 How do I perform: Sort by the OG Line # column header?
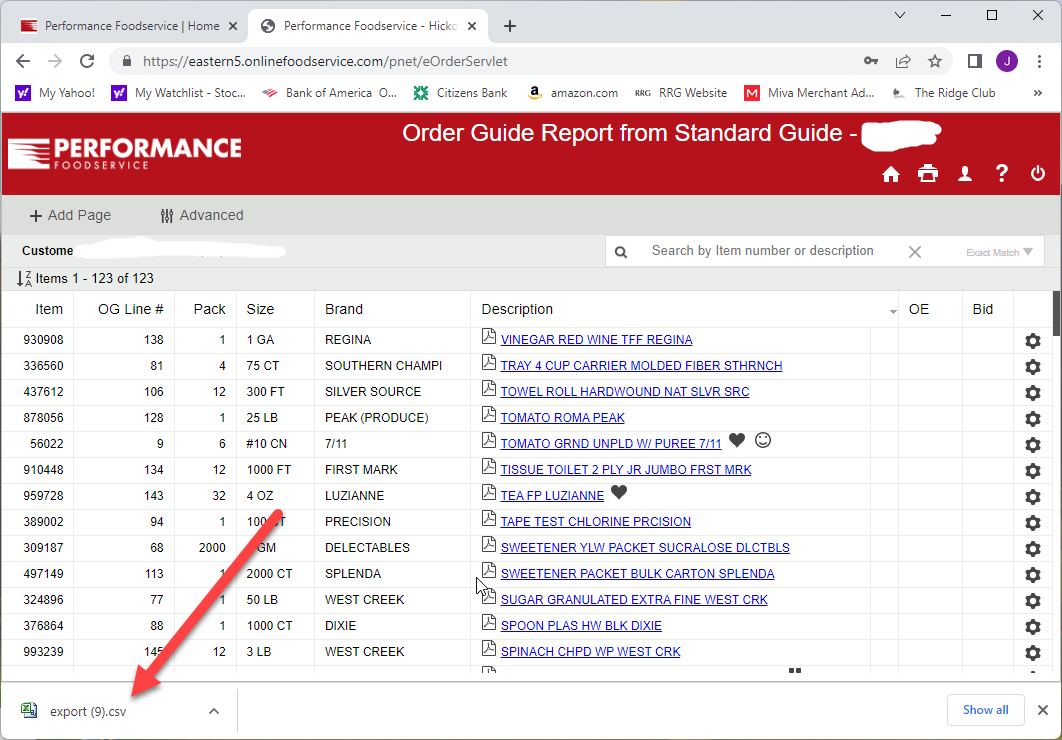point(131,309)
